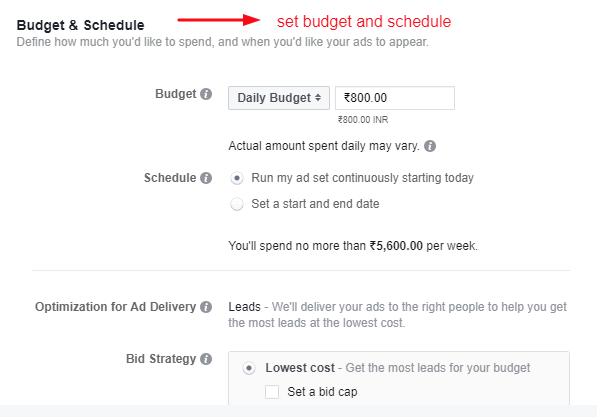Image resolution: width=597 pixels, height=417 pixels.
Task: Click the ₹5,600.00 per week spend text
Action: 423,246
